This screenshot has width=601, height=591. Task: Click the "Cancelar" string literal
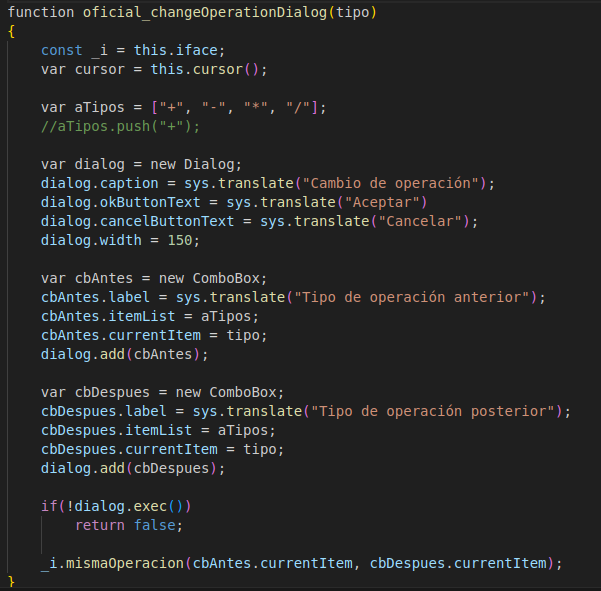pyautogui.click(x=420, y=221)
